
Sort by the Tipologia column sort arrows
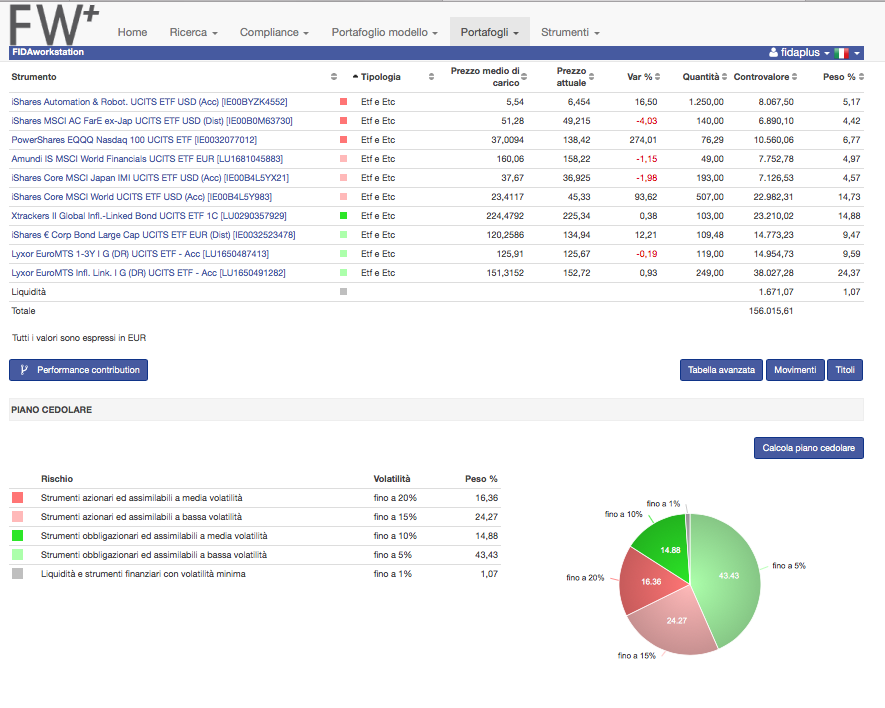(x=431, y=77)
